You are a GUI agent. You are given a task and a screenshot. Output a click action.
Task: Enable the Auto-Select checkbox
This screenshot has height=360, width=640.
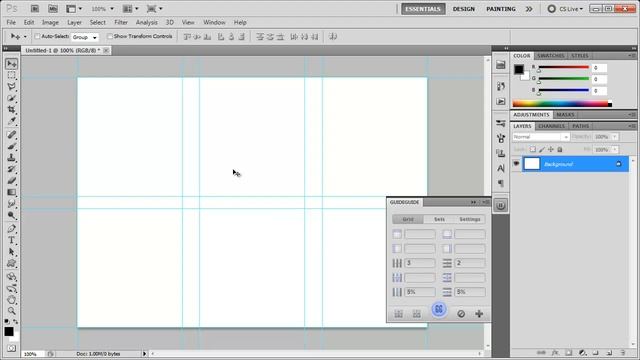click(x=38, y=36)
